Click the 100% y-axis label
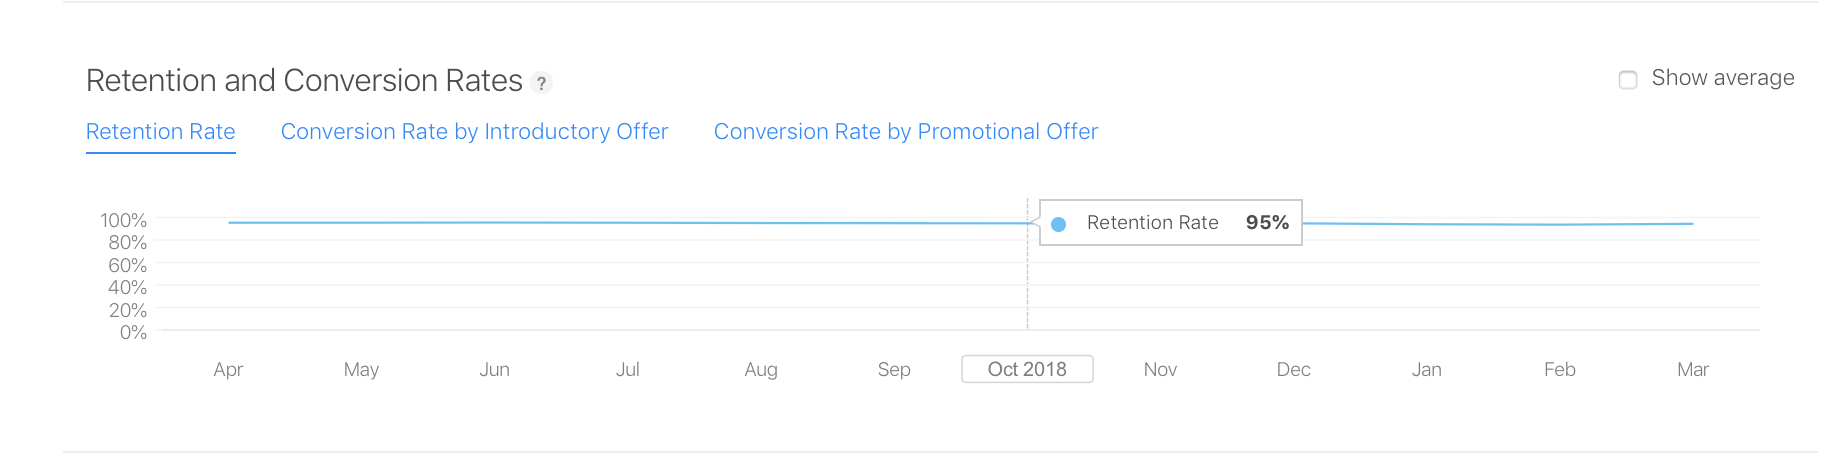The image size is (1828, 466). pos(124,220)
